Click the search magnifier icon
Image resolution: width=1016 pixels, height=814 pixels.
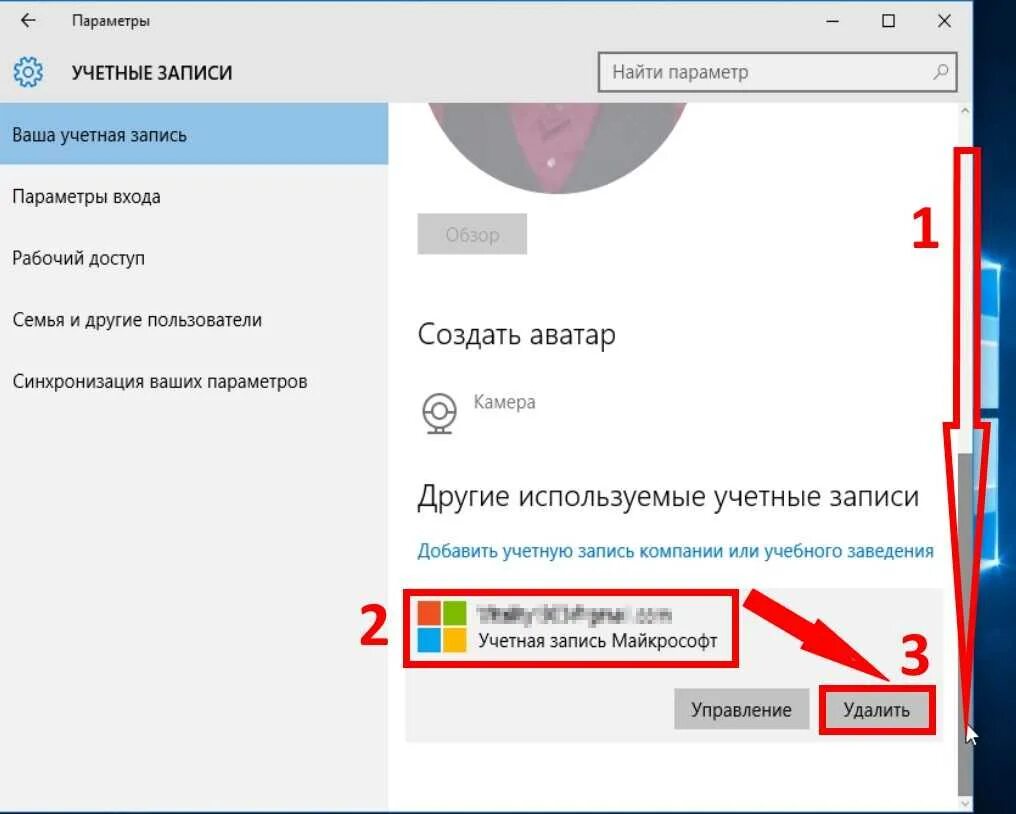(940, 72)
